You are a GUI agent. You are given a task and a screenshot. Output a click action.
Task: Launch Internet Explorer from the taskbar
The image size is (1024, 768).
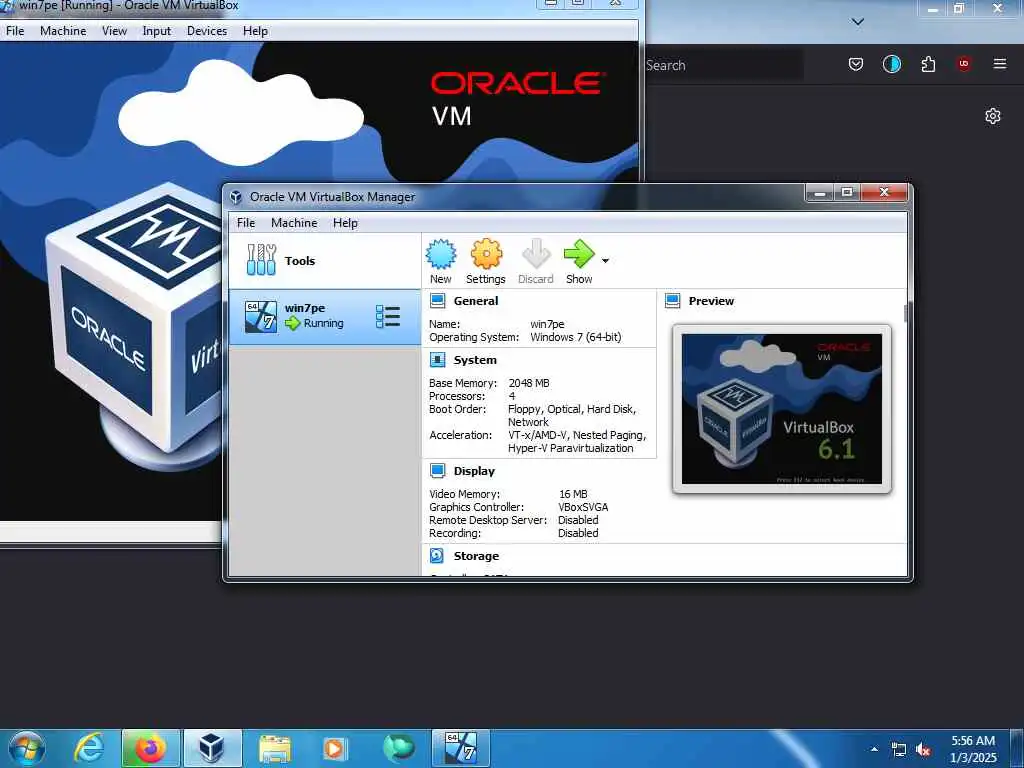point(89,748)
